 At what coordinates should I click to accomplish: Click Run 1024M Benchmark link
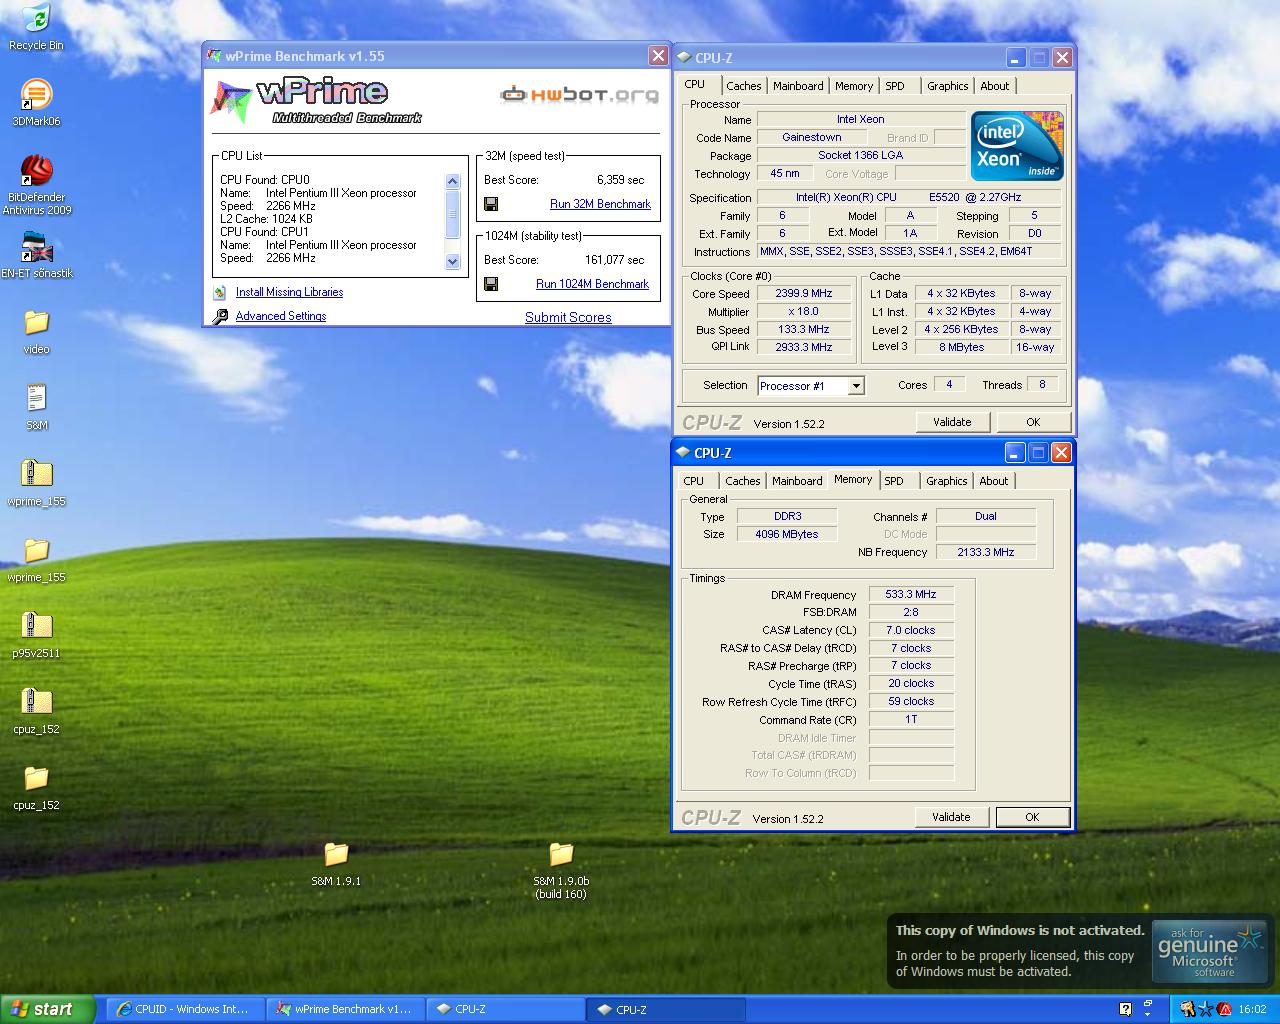592,284
